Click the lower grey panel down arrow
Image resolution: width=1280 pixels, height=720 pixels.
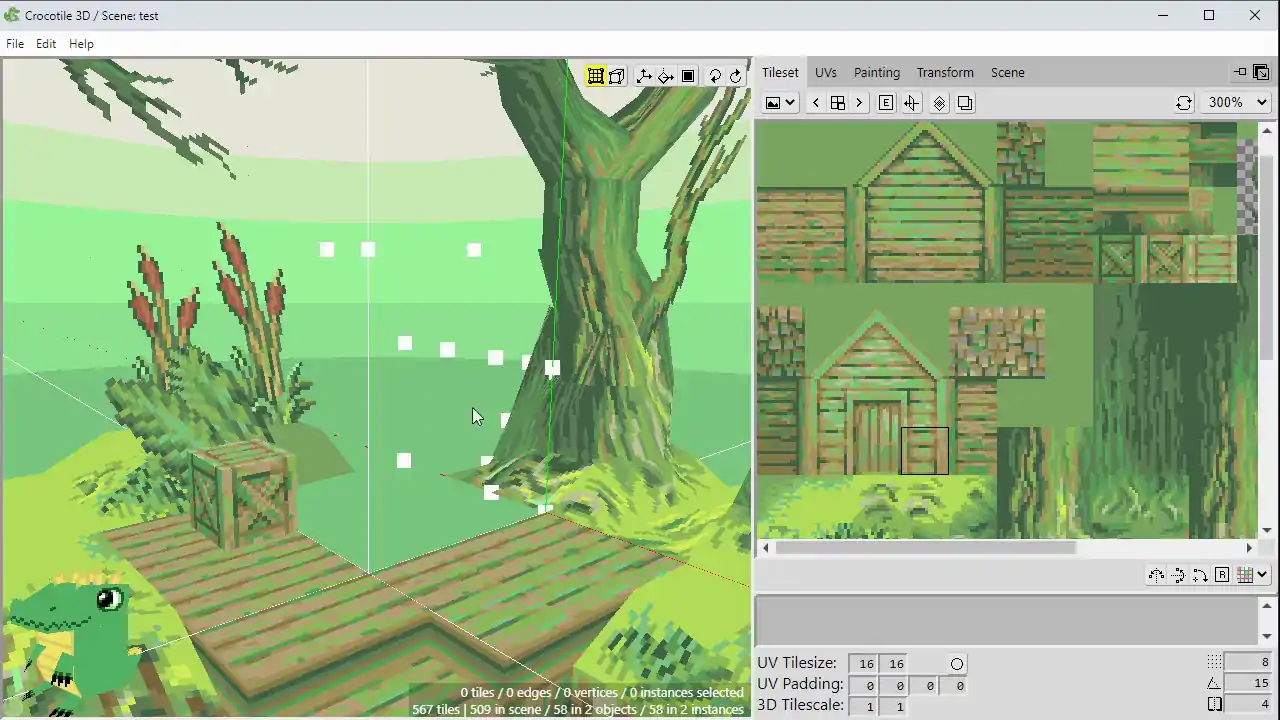pos(1268,636)
